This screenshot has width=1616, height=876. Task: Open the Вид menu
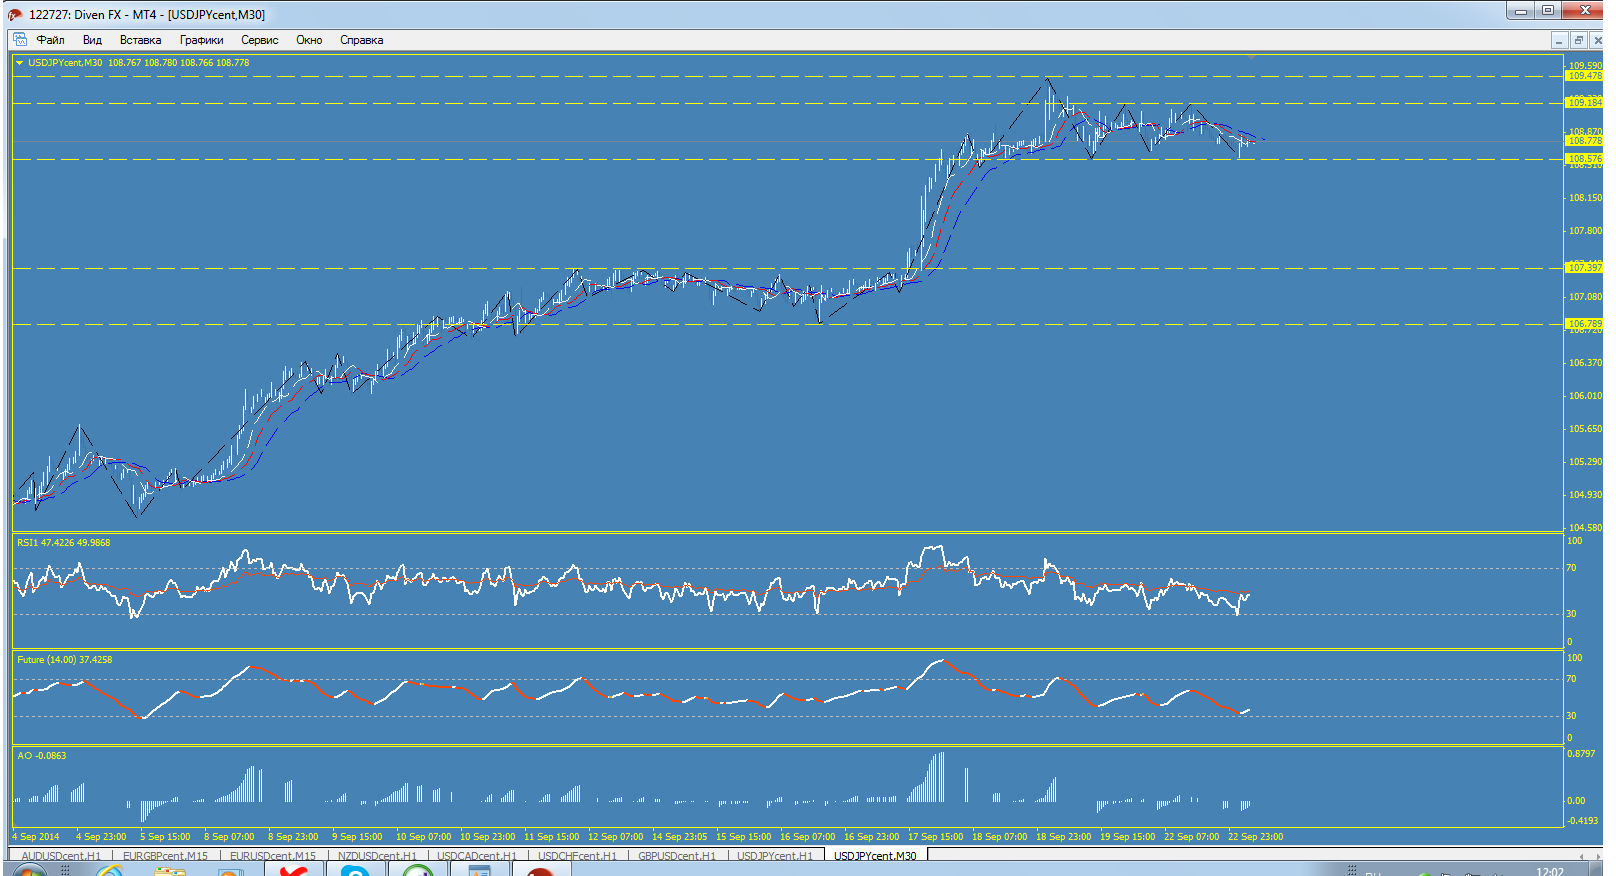click(92, 40)
